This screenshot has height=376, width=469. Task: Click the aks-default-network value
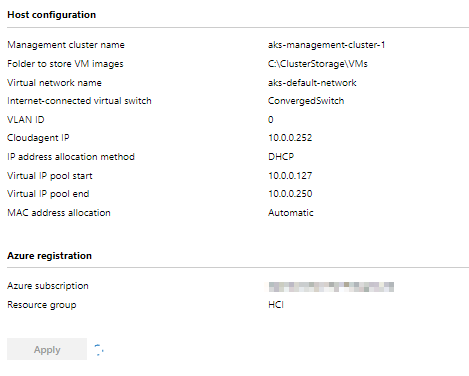(x=312, y=83)
